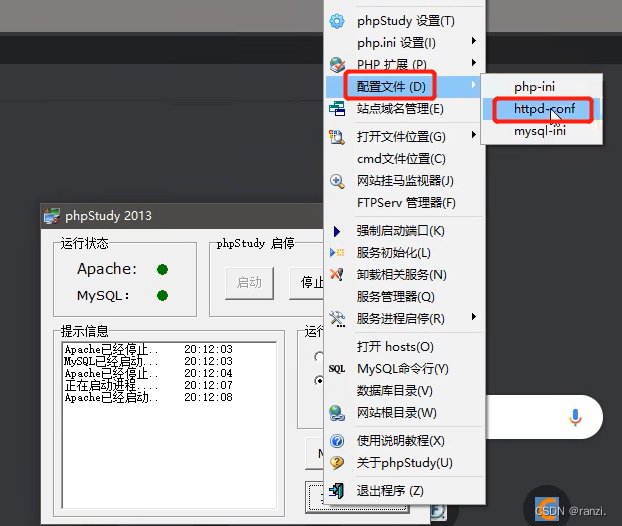622x526 pixels.
Task: Select mysql-ini in the submenu
Action: click(541, 131)
